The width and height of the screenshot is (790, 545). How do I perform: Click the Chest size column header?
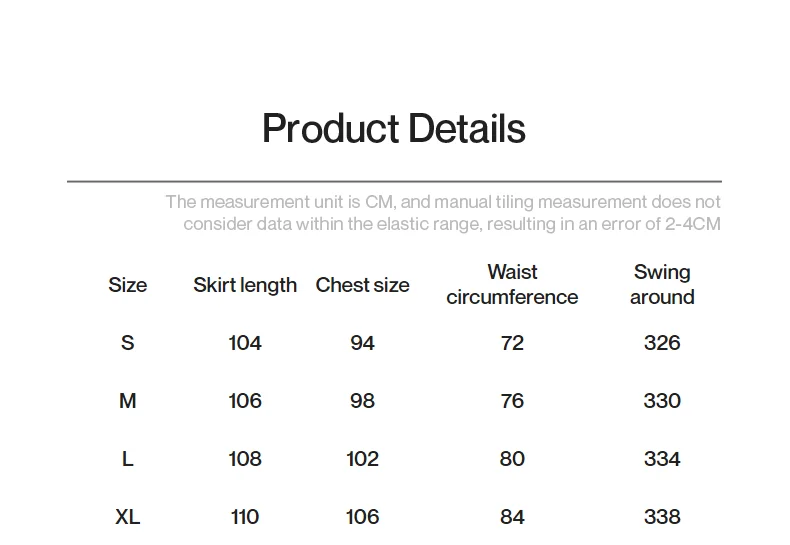(362, 285)
